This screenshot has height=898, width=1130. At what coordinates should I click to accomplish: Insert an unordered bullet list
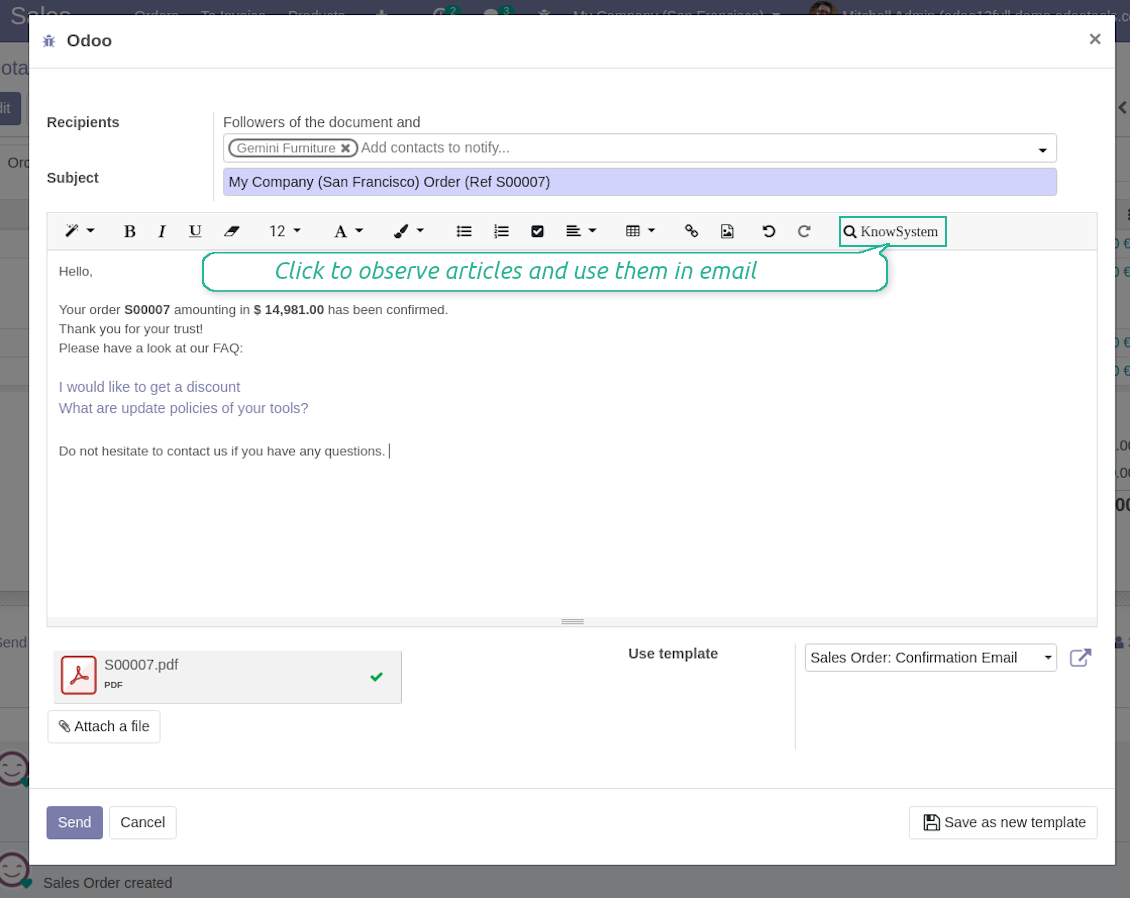coord(464,231)
